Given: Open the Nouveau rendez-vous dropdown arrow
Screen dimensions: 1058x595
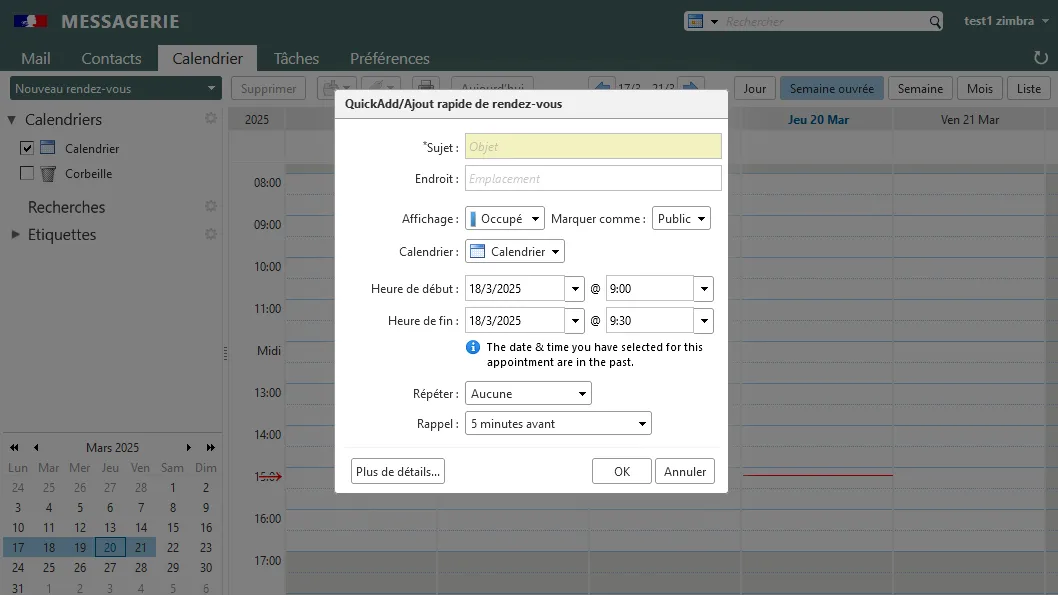Looking at the screenshot, I should [211, 88].
